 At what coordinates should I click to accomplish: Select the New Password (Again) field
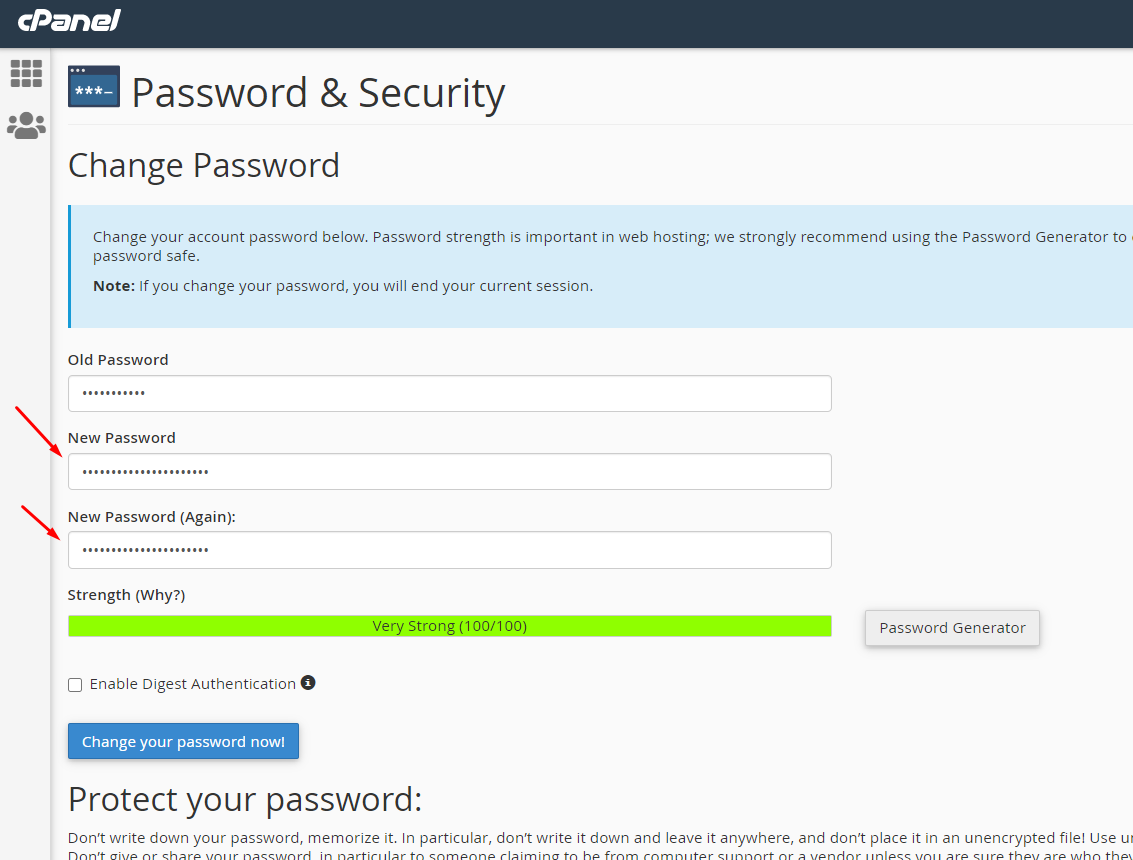449,550
